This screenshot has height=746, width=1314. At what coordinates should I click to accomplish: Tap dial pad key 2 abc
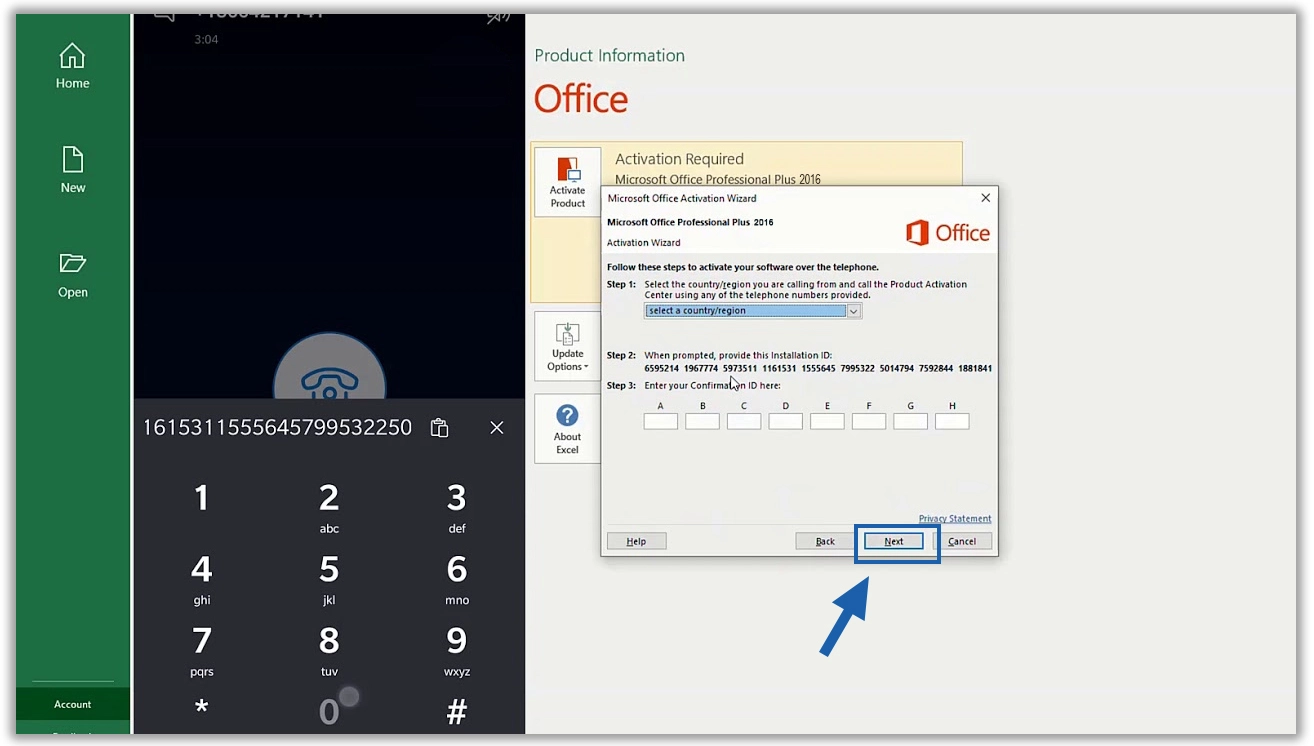(x=329, y=508)
